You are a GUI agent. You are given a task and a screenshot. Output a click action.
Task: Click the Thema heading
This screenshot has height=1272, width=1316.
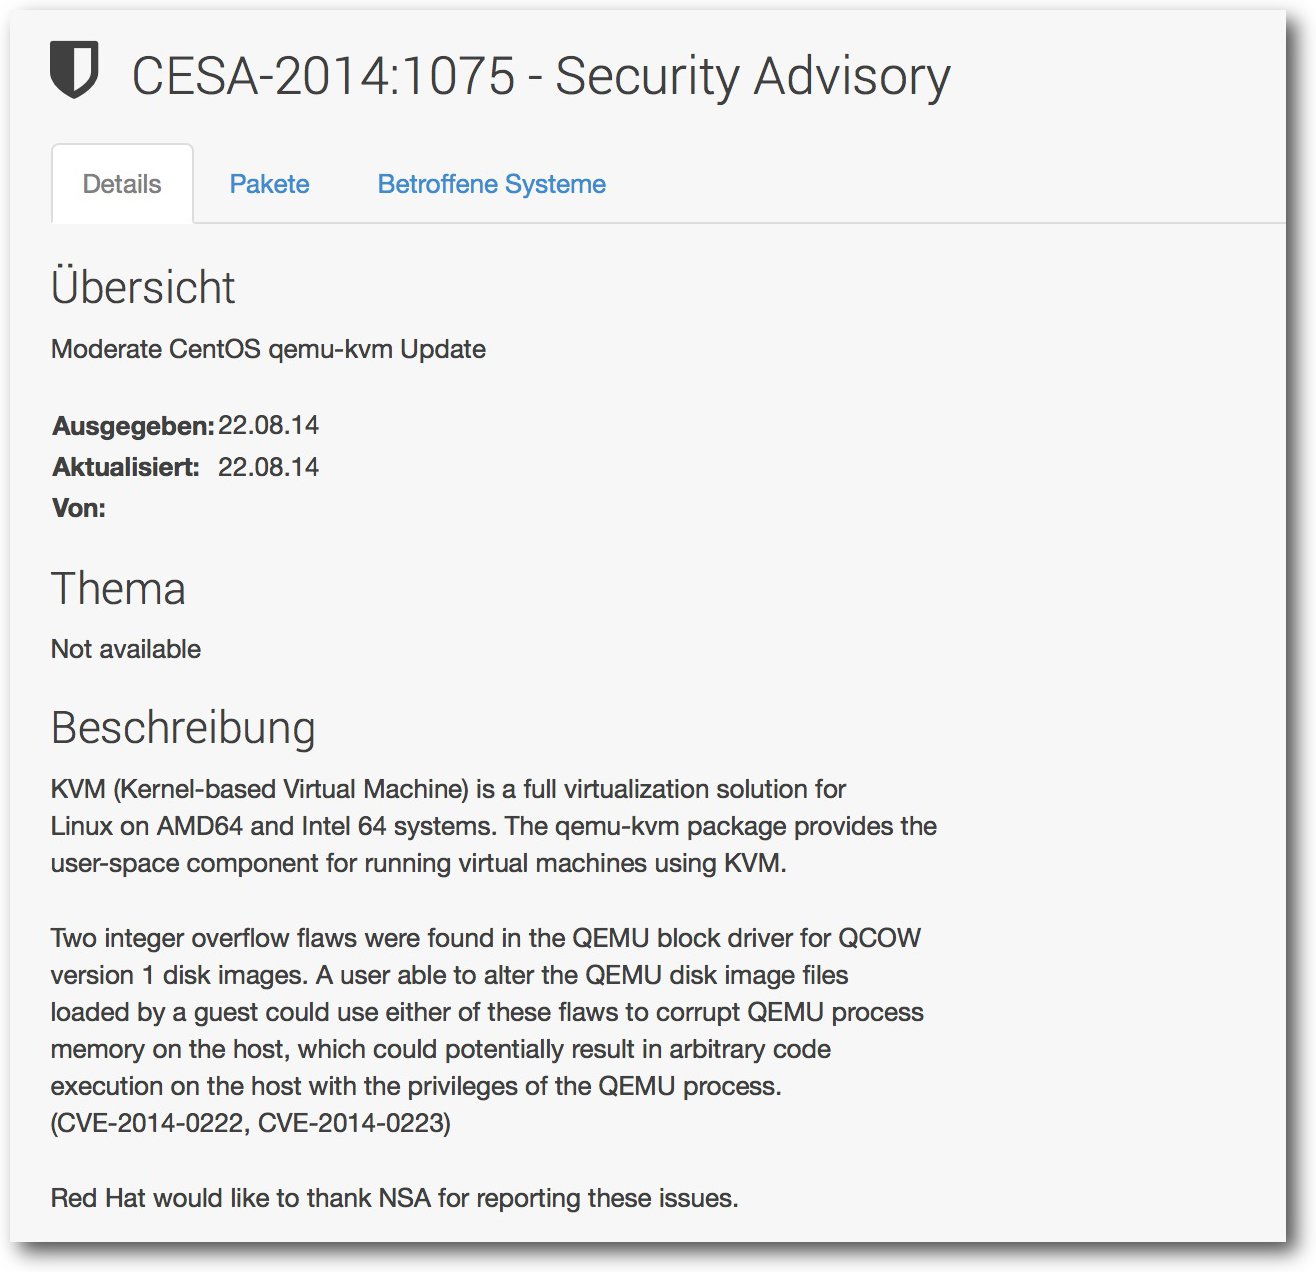point(118,589)
